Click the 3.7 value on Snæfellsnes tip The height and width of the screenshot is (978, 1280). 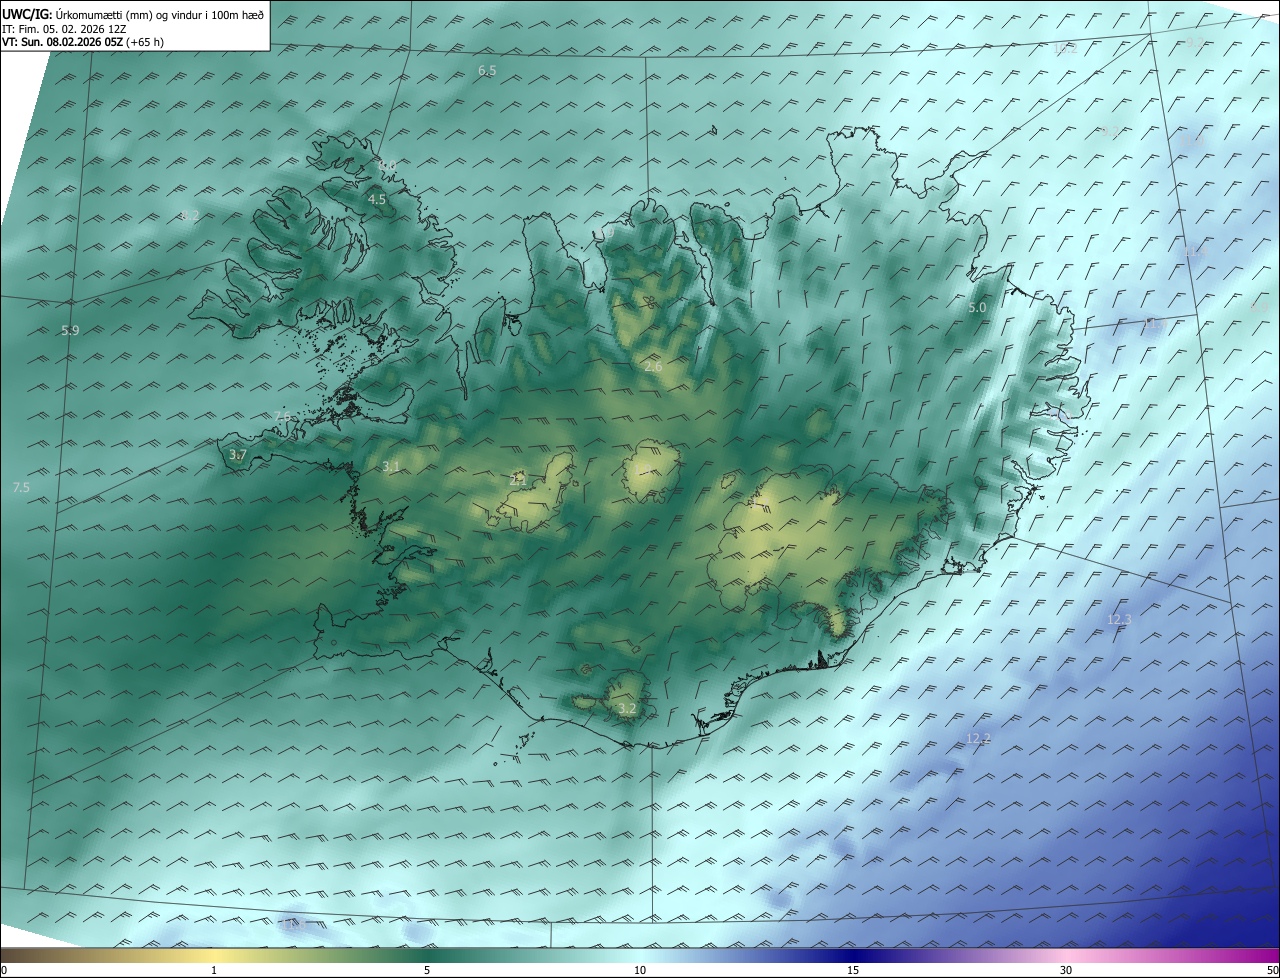click(238, 455)
